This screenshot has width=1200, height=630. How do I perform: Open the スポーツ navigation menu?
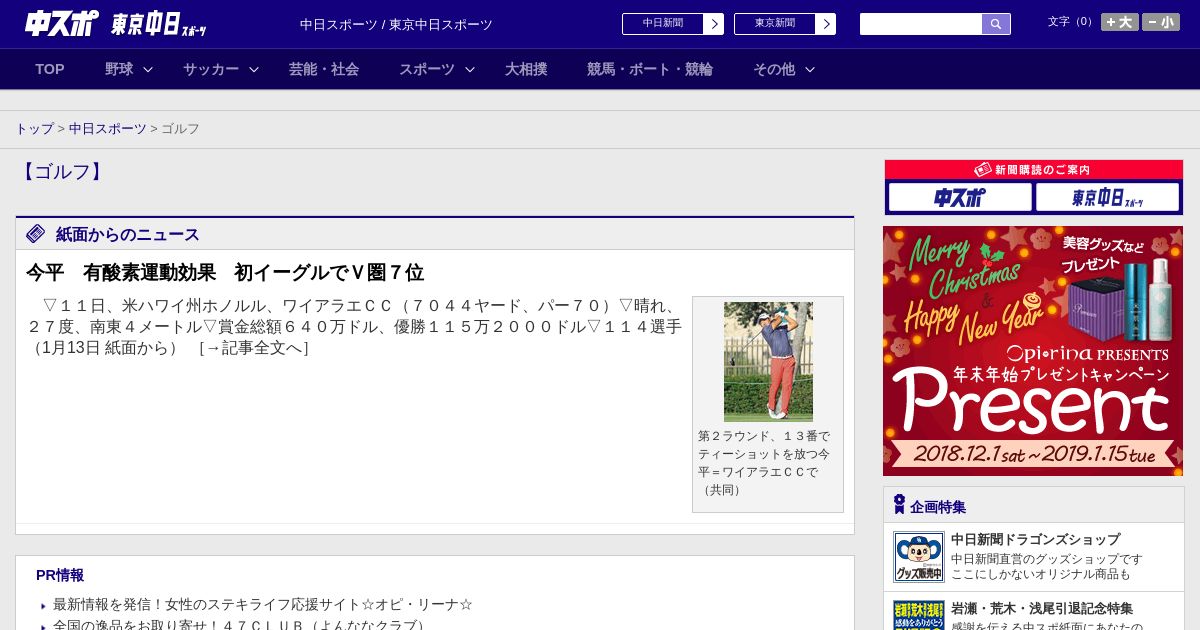click(427, 69)
